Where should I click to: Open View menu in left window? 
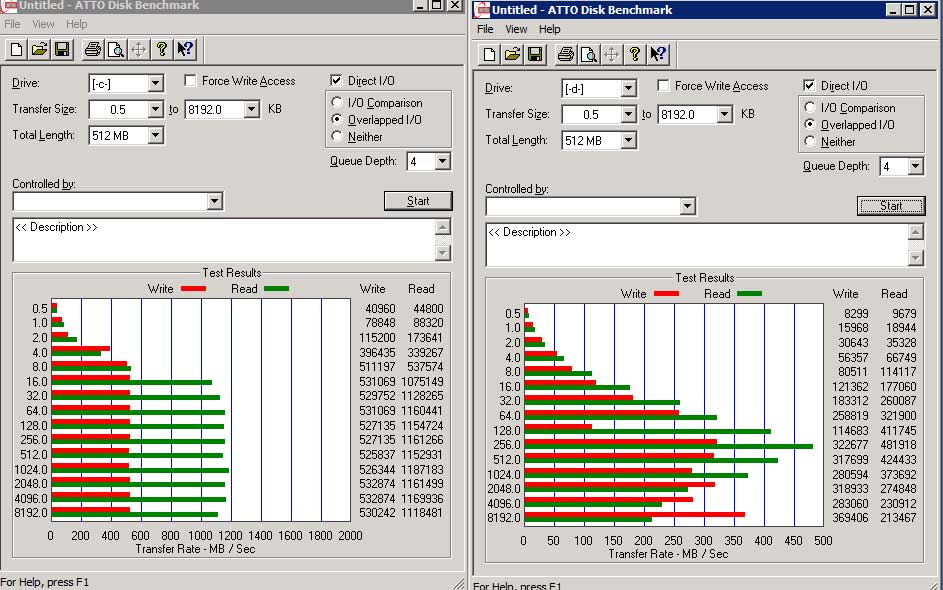click(43, 24)
